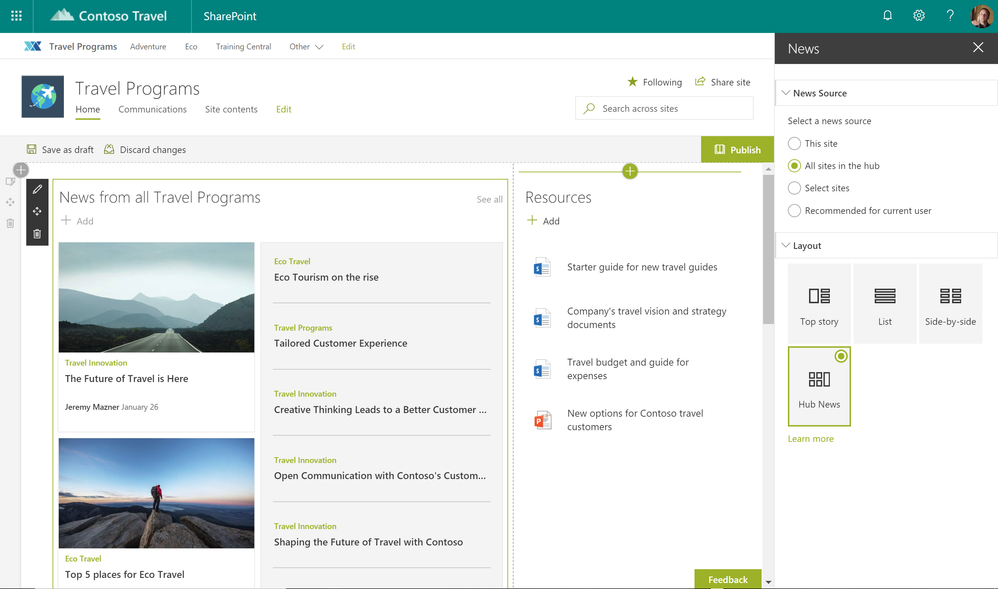The width and height of the screenshot is (998, 589).
Task: Open the help question mark
Action: [950, 16]
